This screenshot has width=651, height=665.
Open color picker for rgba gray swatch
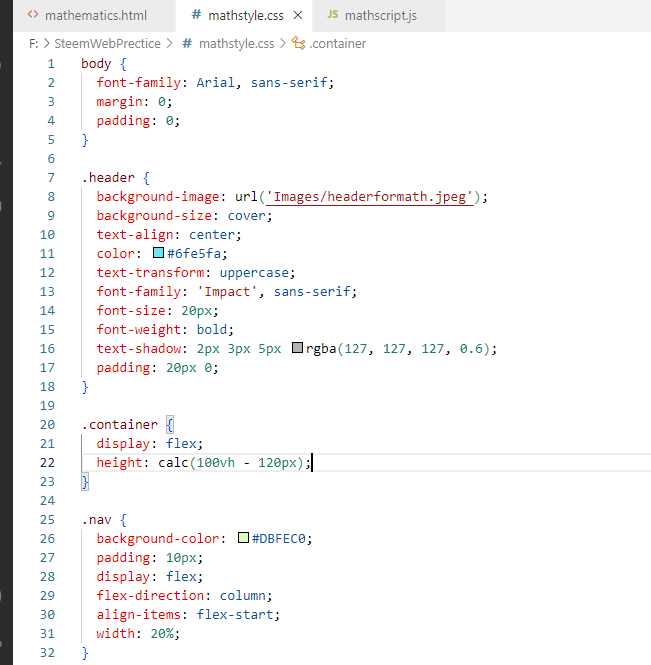[297, 348]
